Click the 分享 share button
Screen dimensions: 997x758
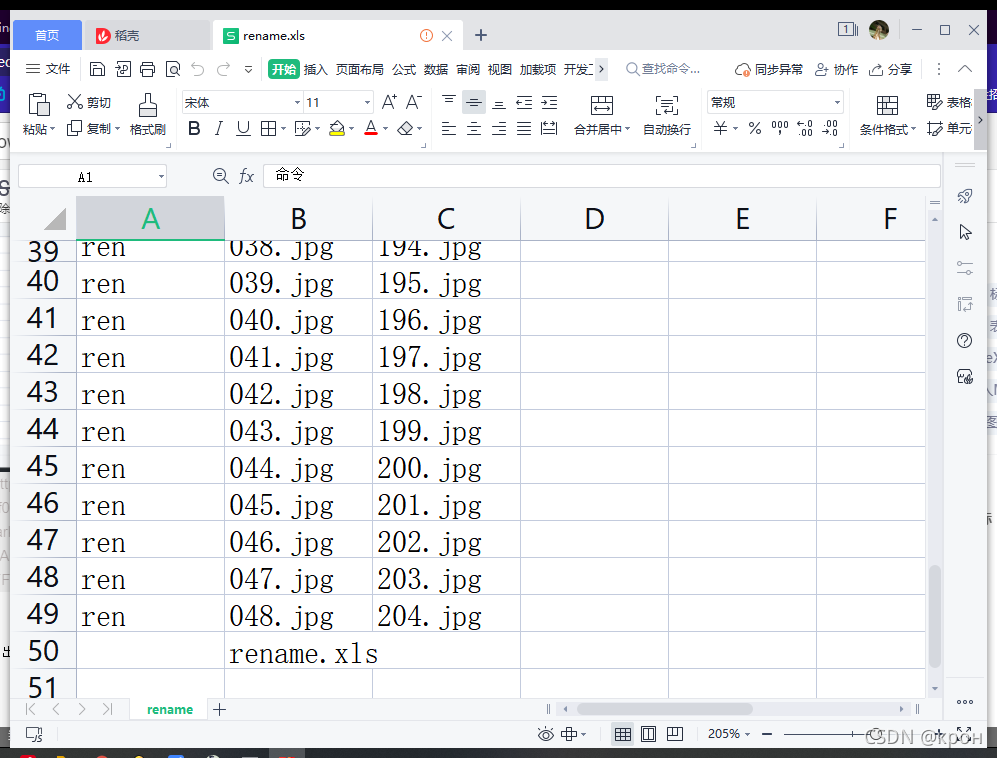tap(891, 69)
